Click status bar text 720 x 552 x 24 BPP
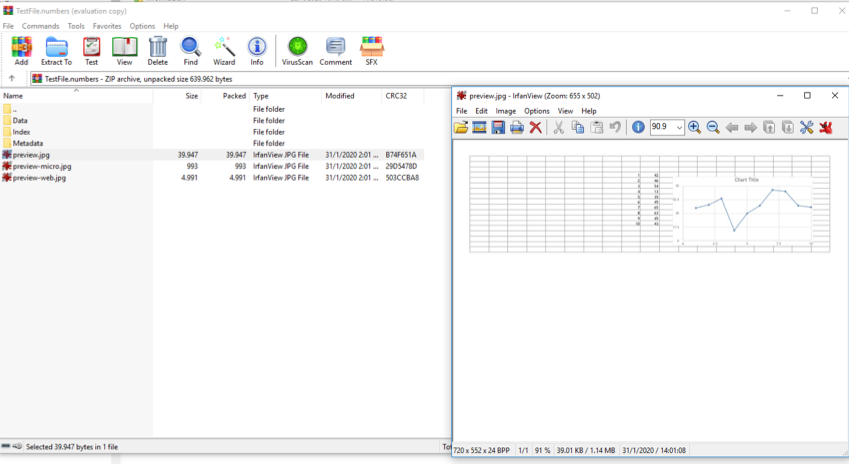The height and width of the screenshot is (464, 849). coord(481,450)
